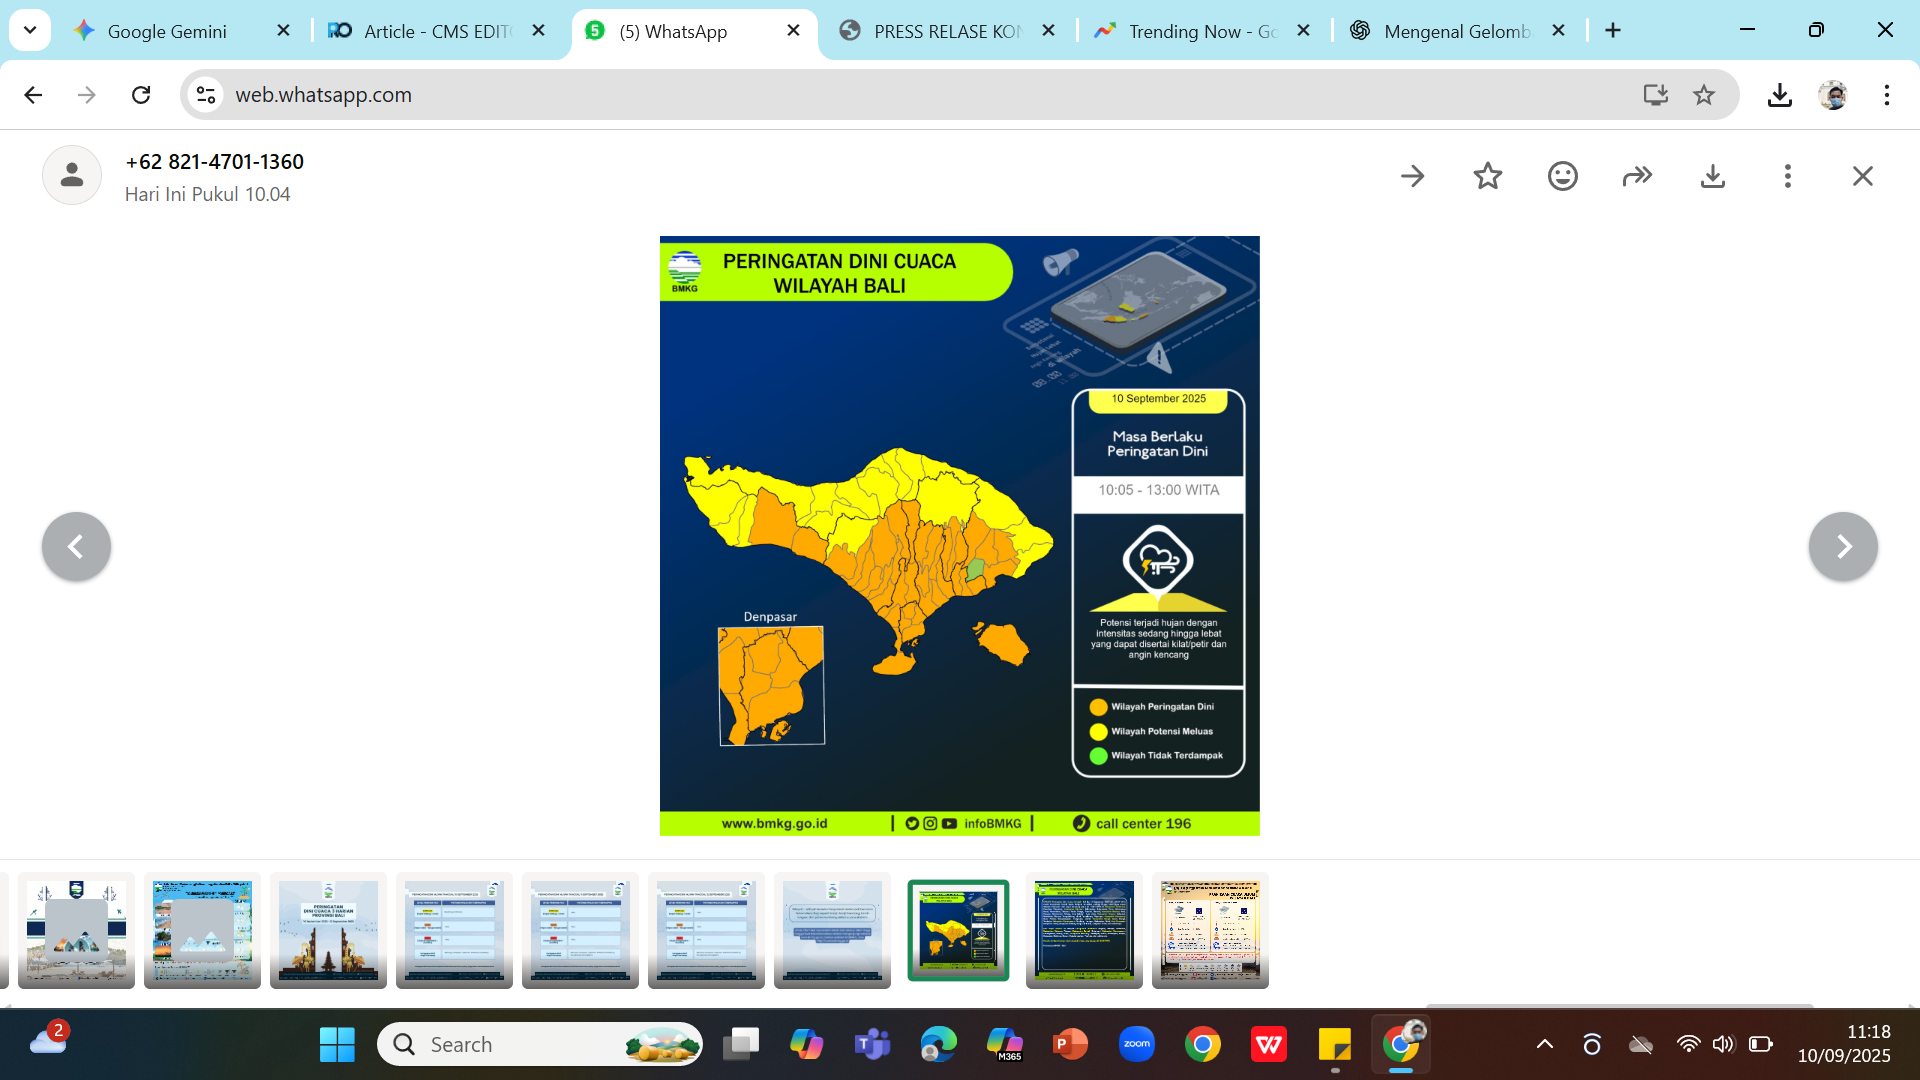
Task: Close the WhatsApp media viewer
Action: pos(1863,177)
